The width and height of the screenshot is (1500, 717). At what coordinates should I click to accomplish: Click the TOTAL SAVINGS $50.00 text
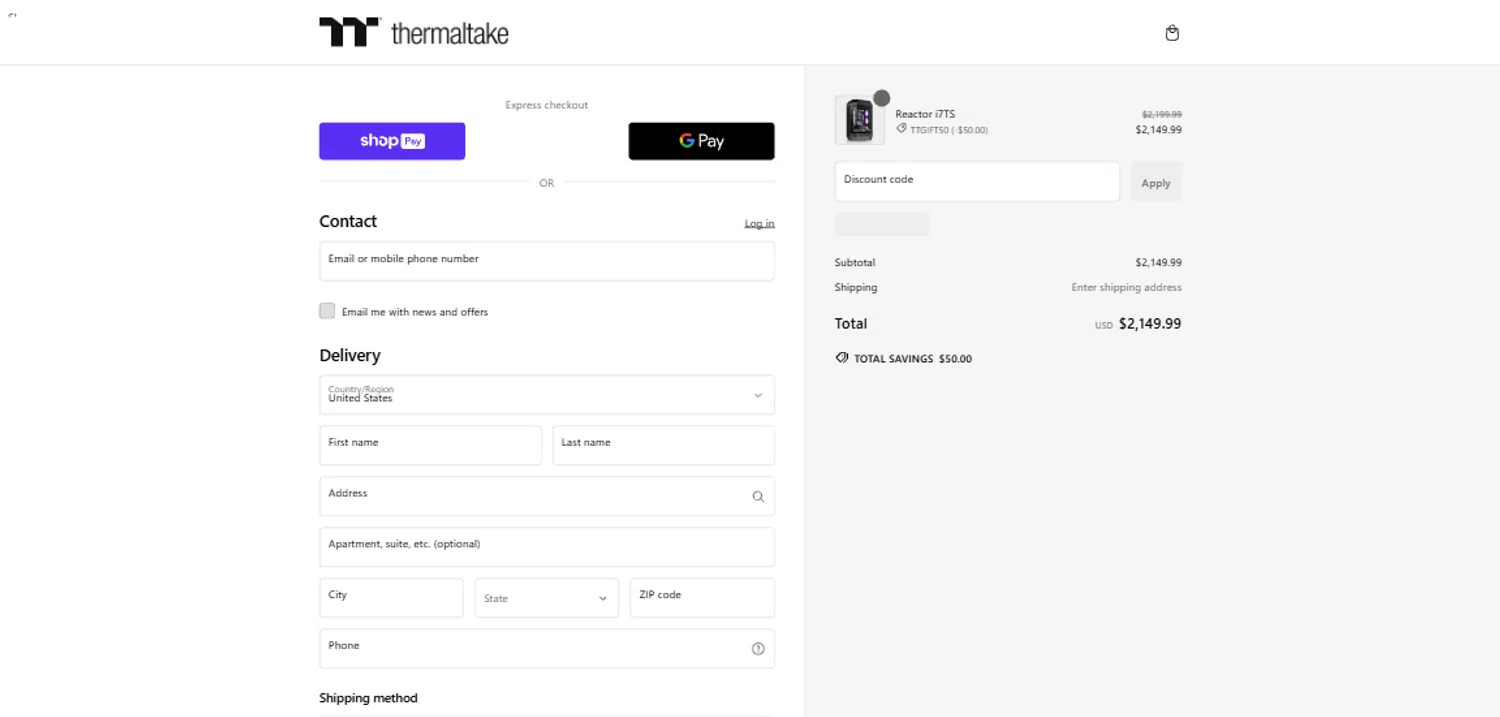913,358
